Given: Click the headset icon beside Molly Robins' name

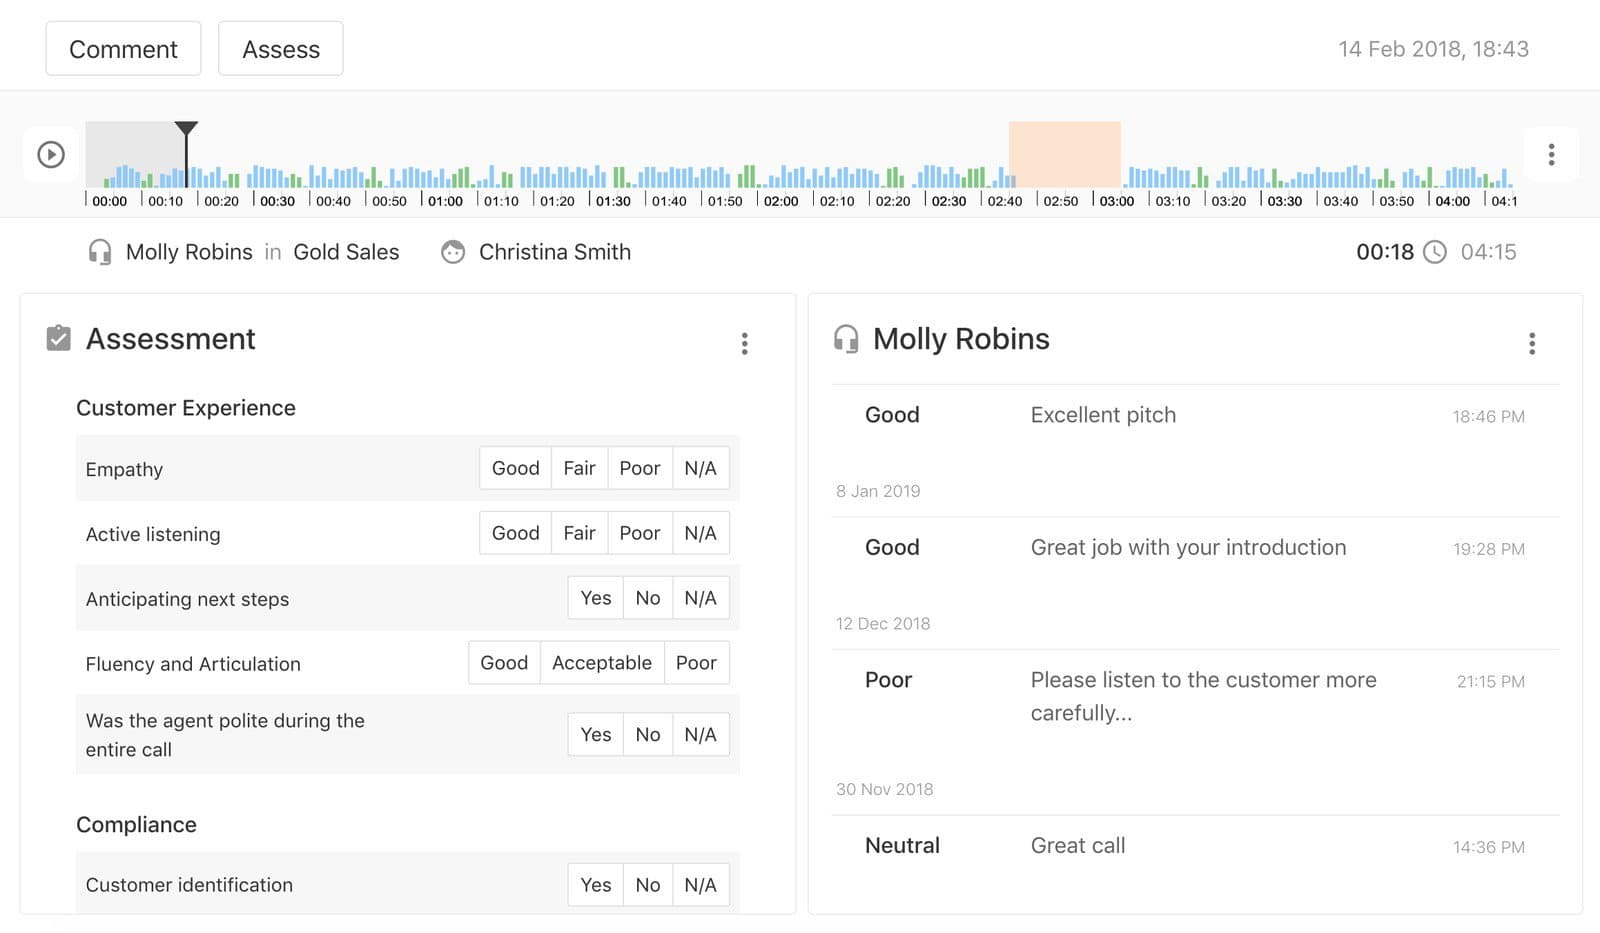Looking at the screenshot, I should [x=99, y=252].
